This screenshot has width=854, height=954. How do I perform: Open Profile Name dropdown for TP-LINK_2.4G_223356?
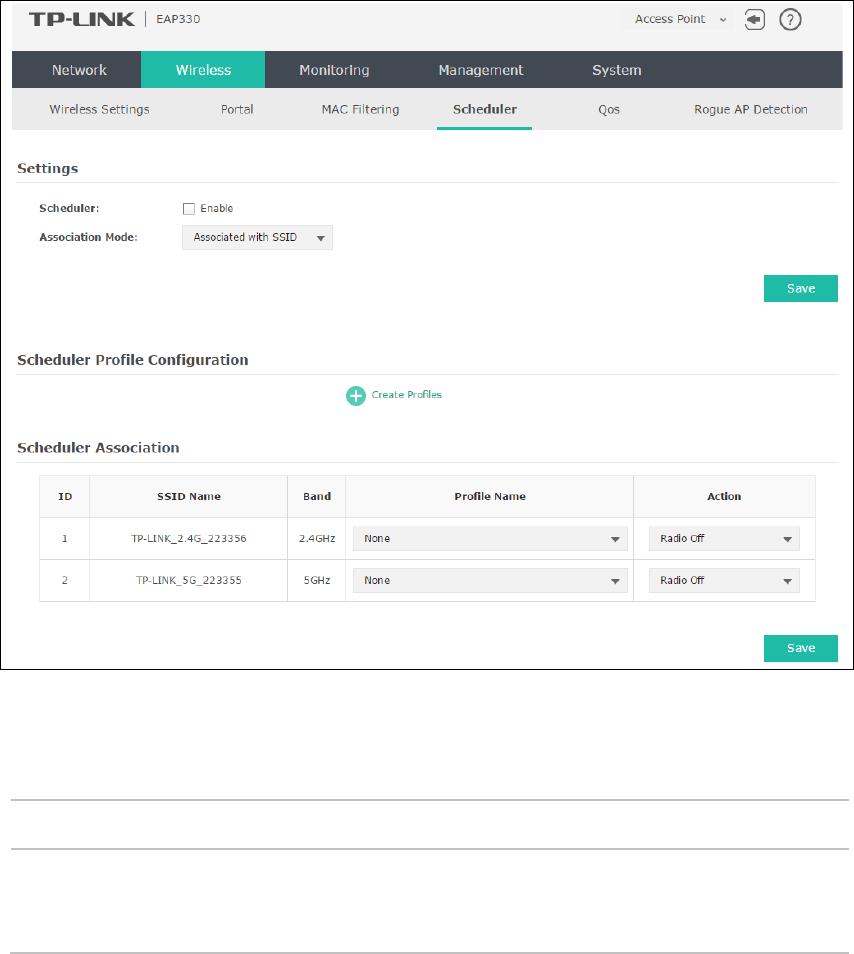point(490,538)
